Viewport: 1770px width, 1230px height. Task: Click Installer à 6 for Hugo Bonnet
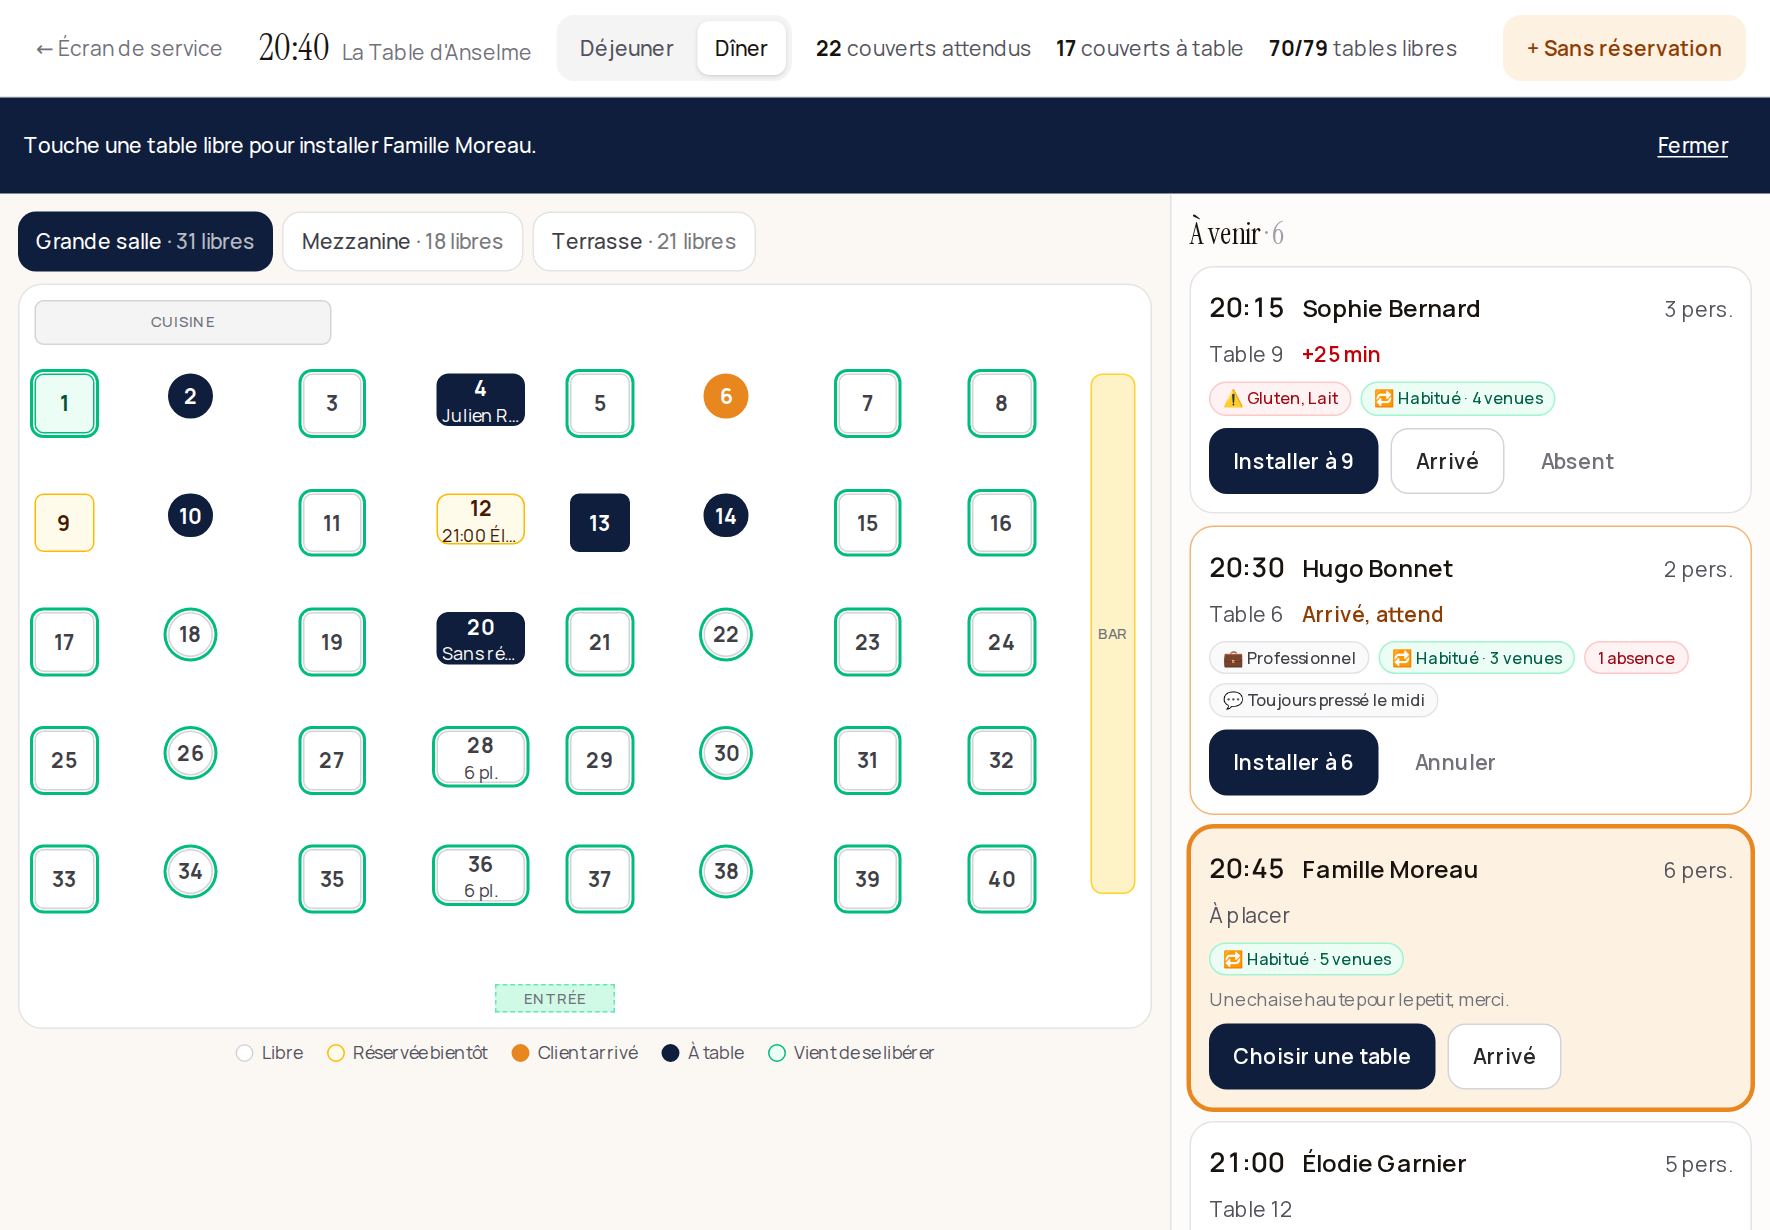coord(1293,762)
